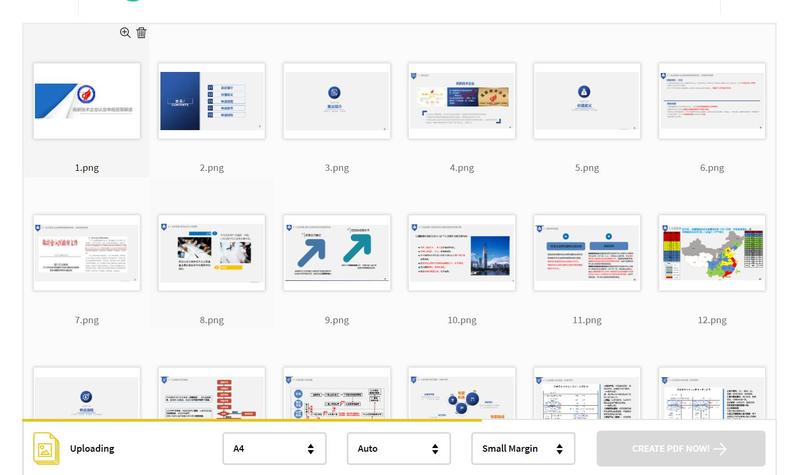Viewport: 800px width, 475px height.
Task: Click the 3.png thumbnail
Action: click(337, 101)
